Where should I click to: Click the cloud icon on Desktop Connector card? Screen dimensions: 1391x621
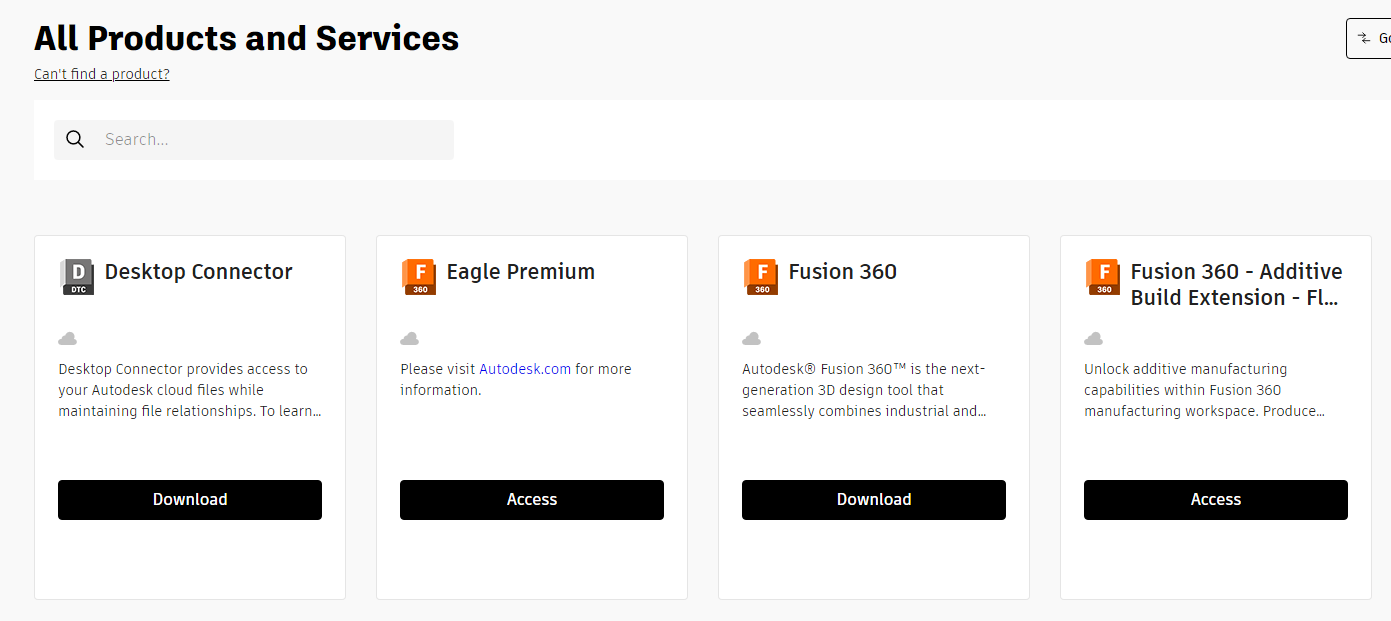(x=68, y=339)
